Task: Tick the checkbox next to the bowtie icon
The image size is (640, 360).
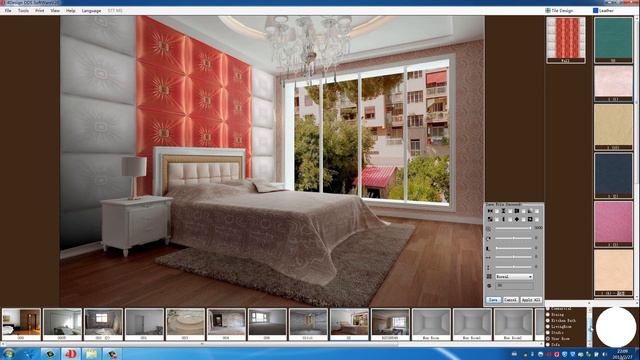Action: (497, 211)
